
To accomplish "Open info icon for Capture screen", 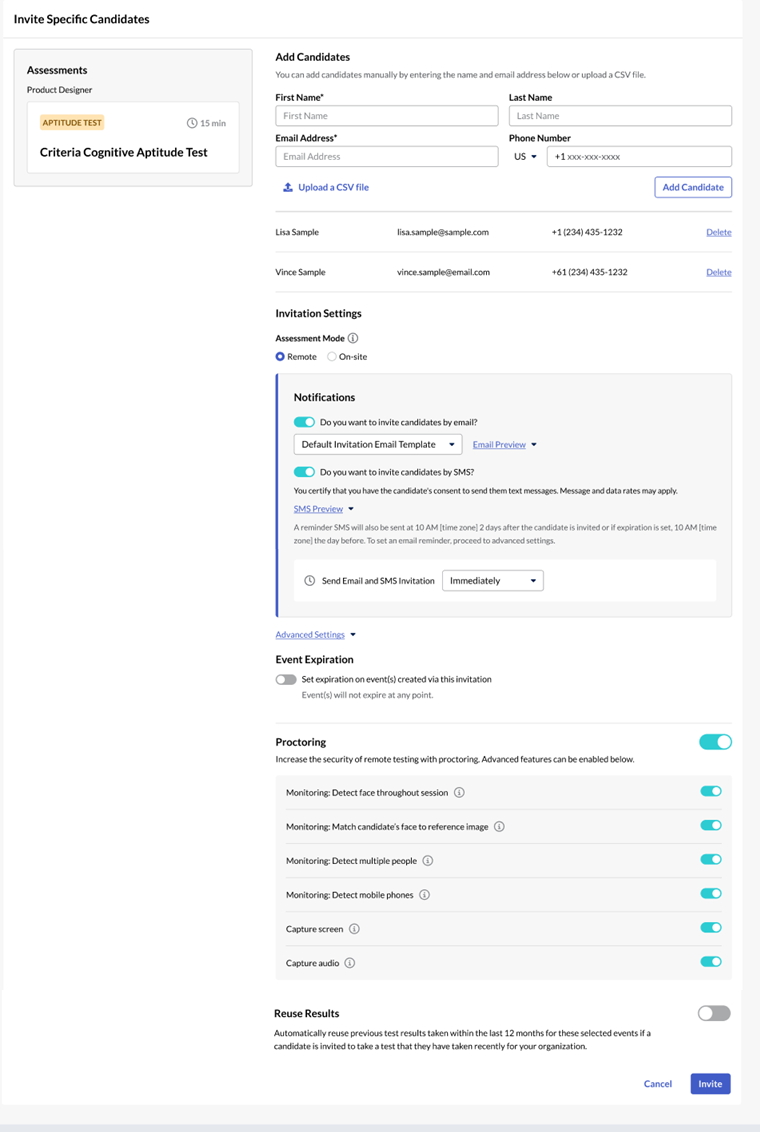I will (354, 928).
